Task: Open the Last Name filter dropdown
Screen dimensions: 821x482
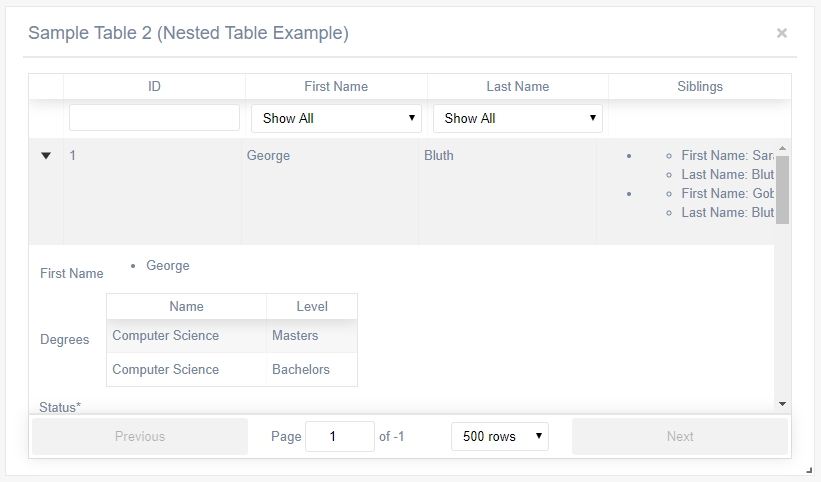Action: tap(518, 118)
